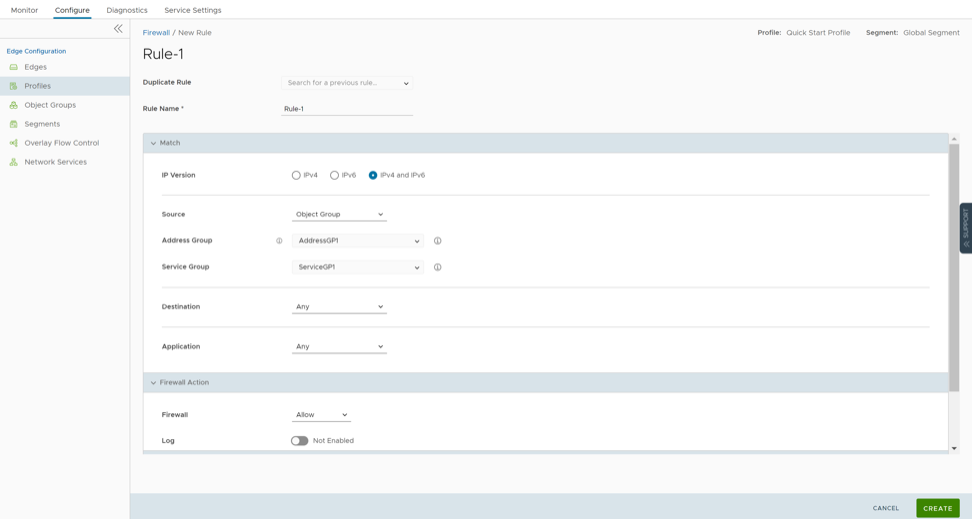Click the Rule Name input field
Image resolution: width=972 pixels, height=519 pixels.
tap(346, 109)
